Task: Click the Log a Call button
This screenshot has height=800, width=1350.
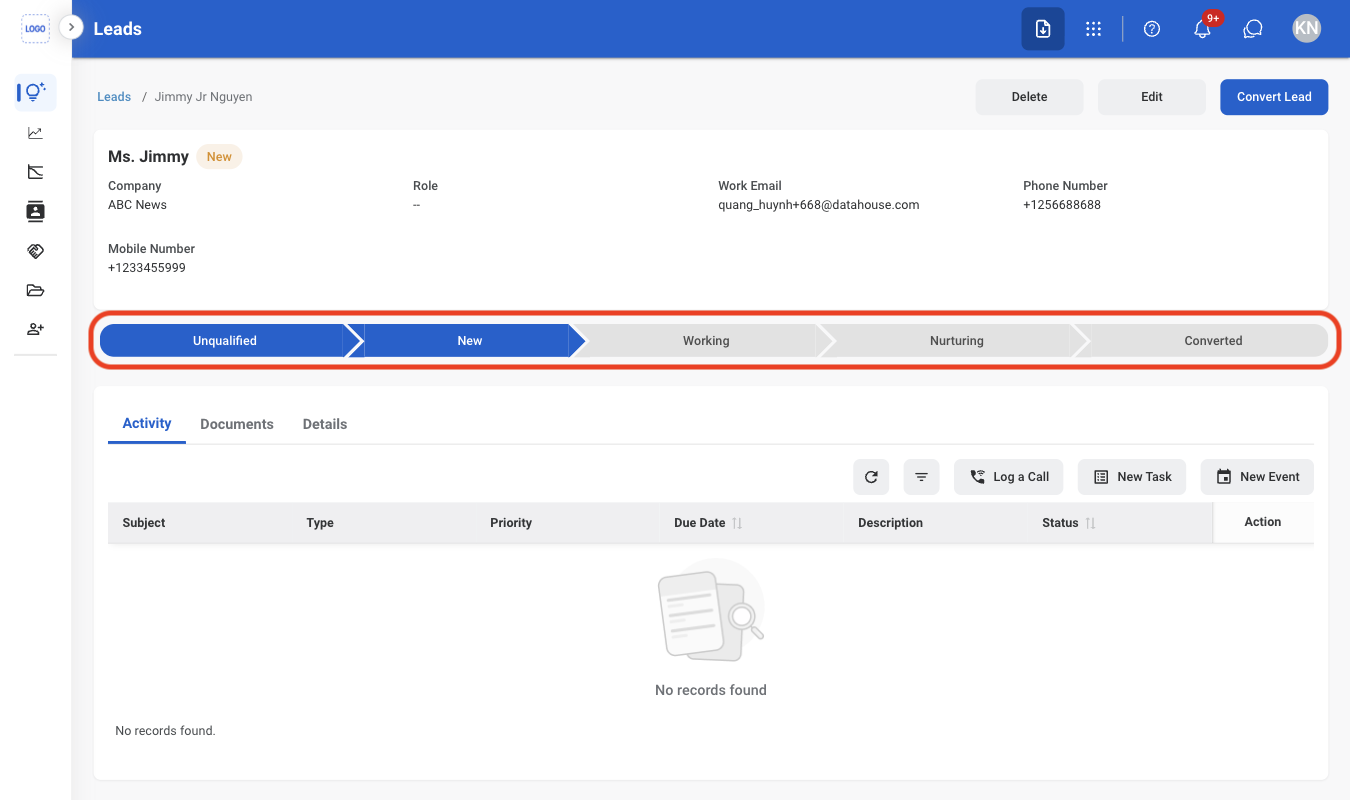Action: (x=1008, y=477)
